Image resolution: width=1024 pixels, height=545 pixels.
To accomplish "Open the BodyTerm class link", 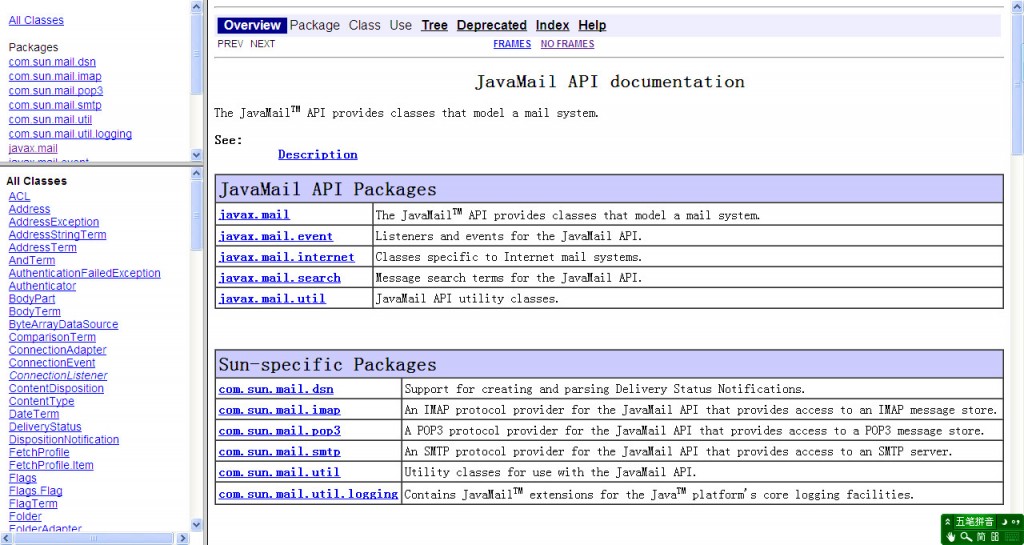I will tap(35, 311).
